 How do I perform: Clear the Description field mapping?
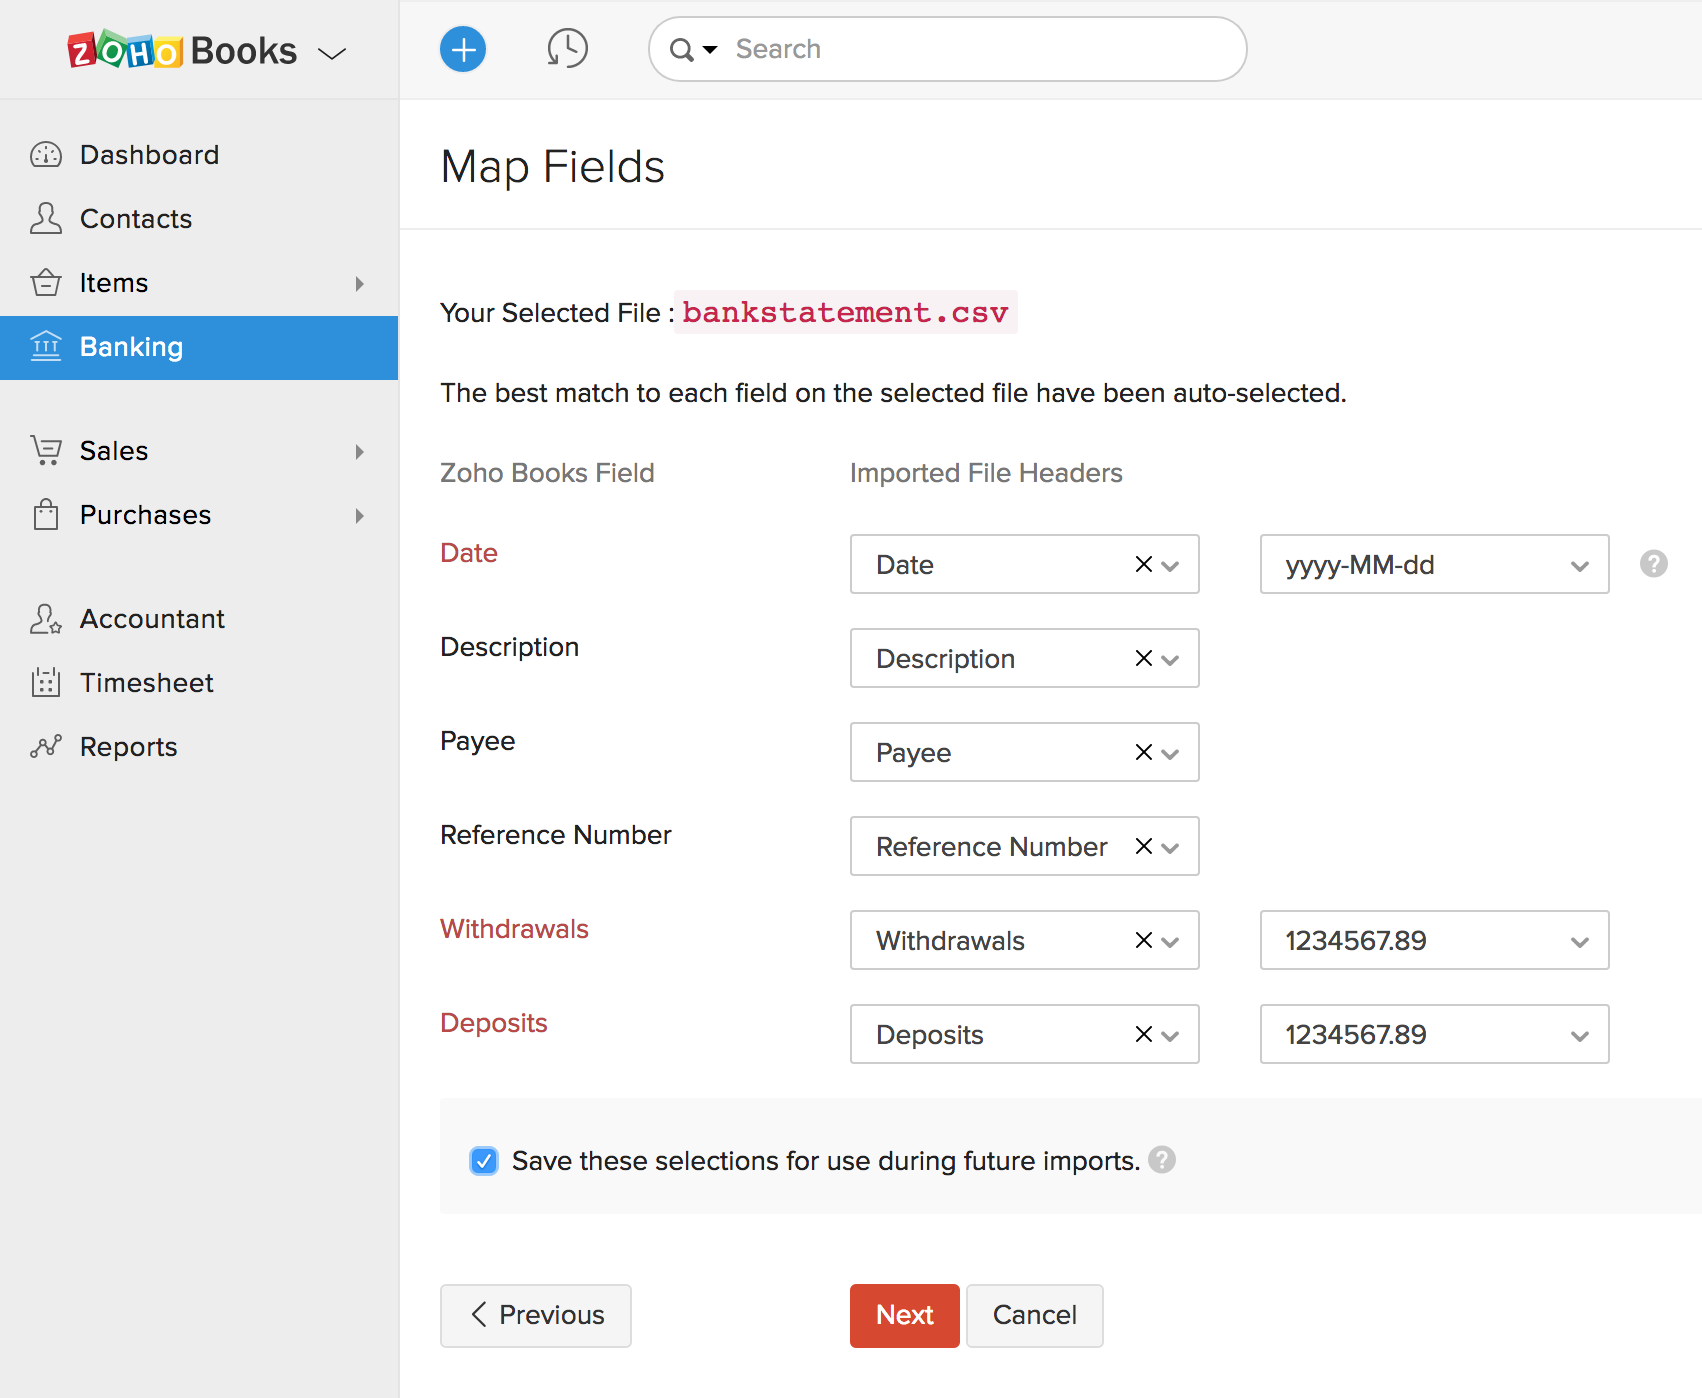(x=1143, y=658)
